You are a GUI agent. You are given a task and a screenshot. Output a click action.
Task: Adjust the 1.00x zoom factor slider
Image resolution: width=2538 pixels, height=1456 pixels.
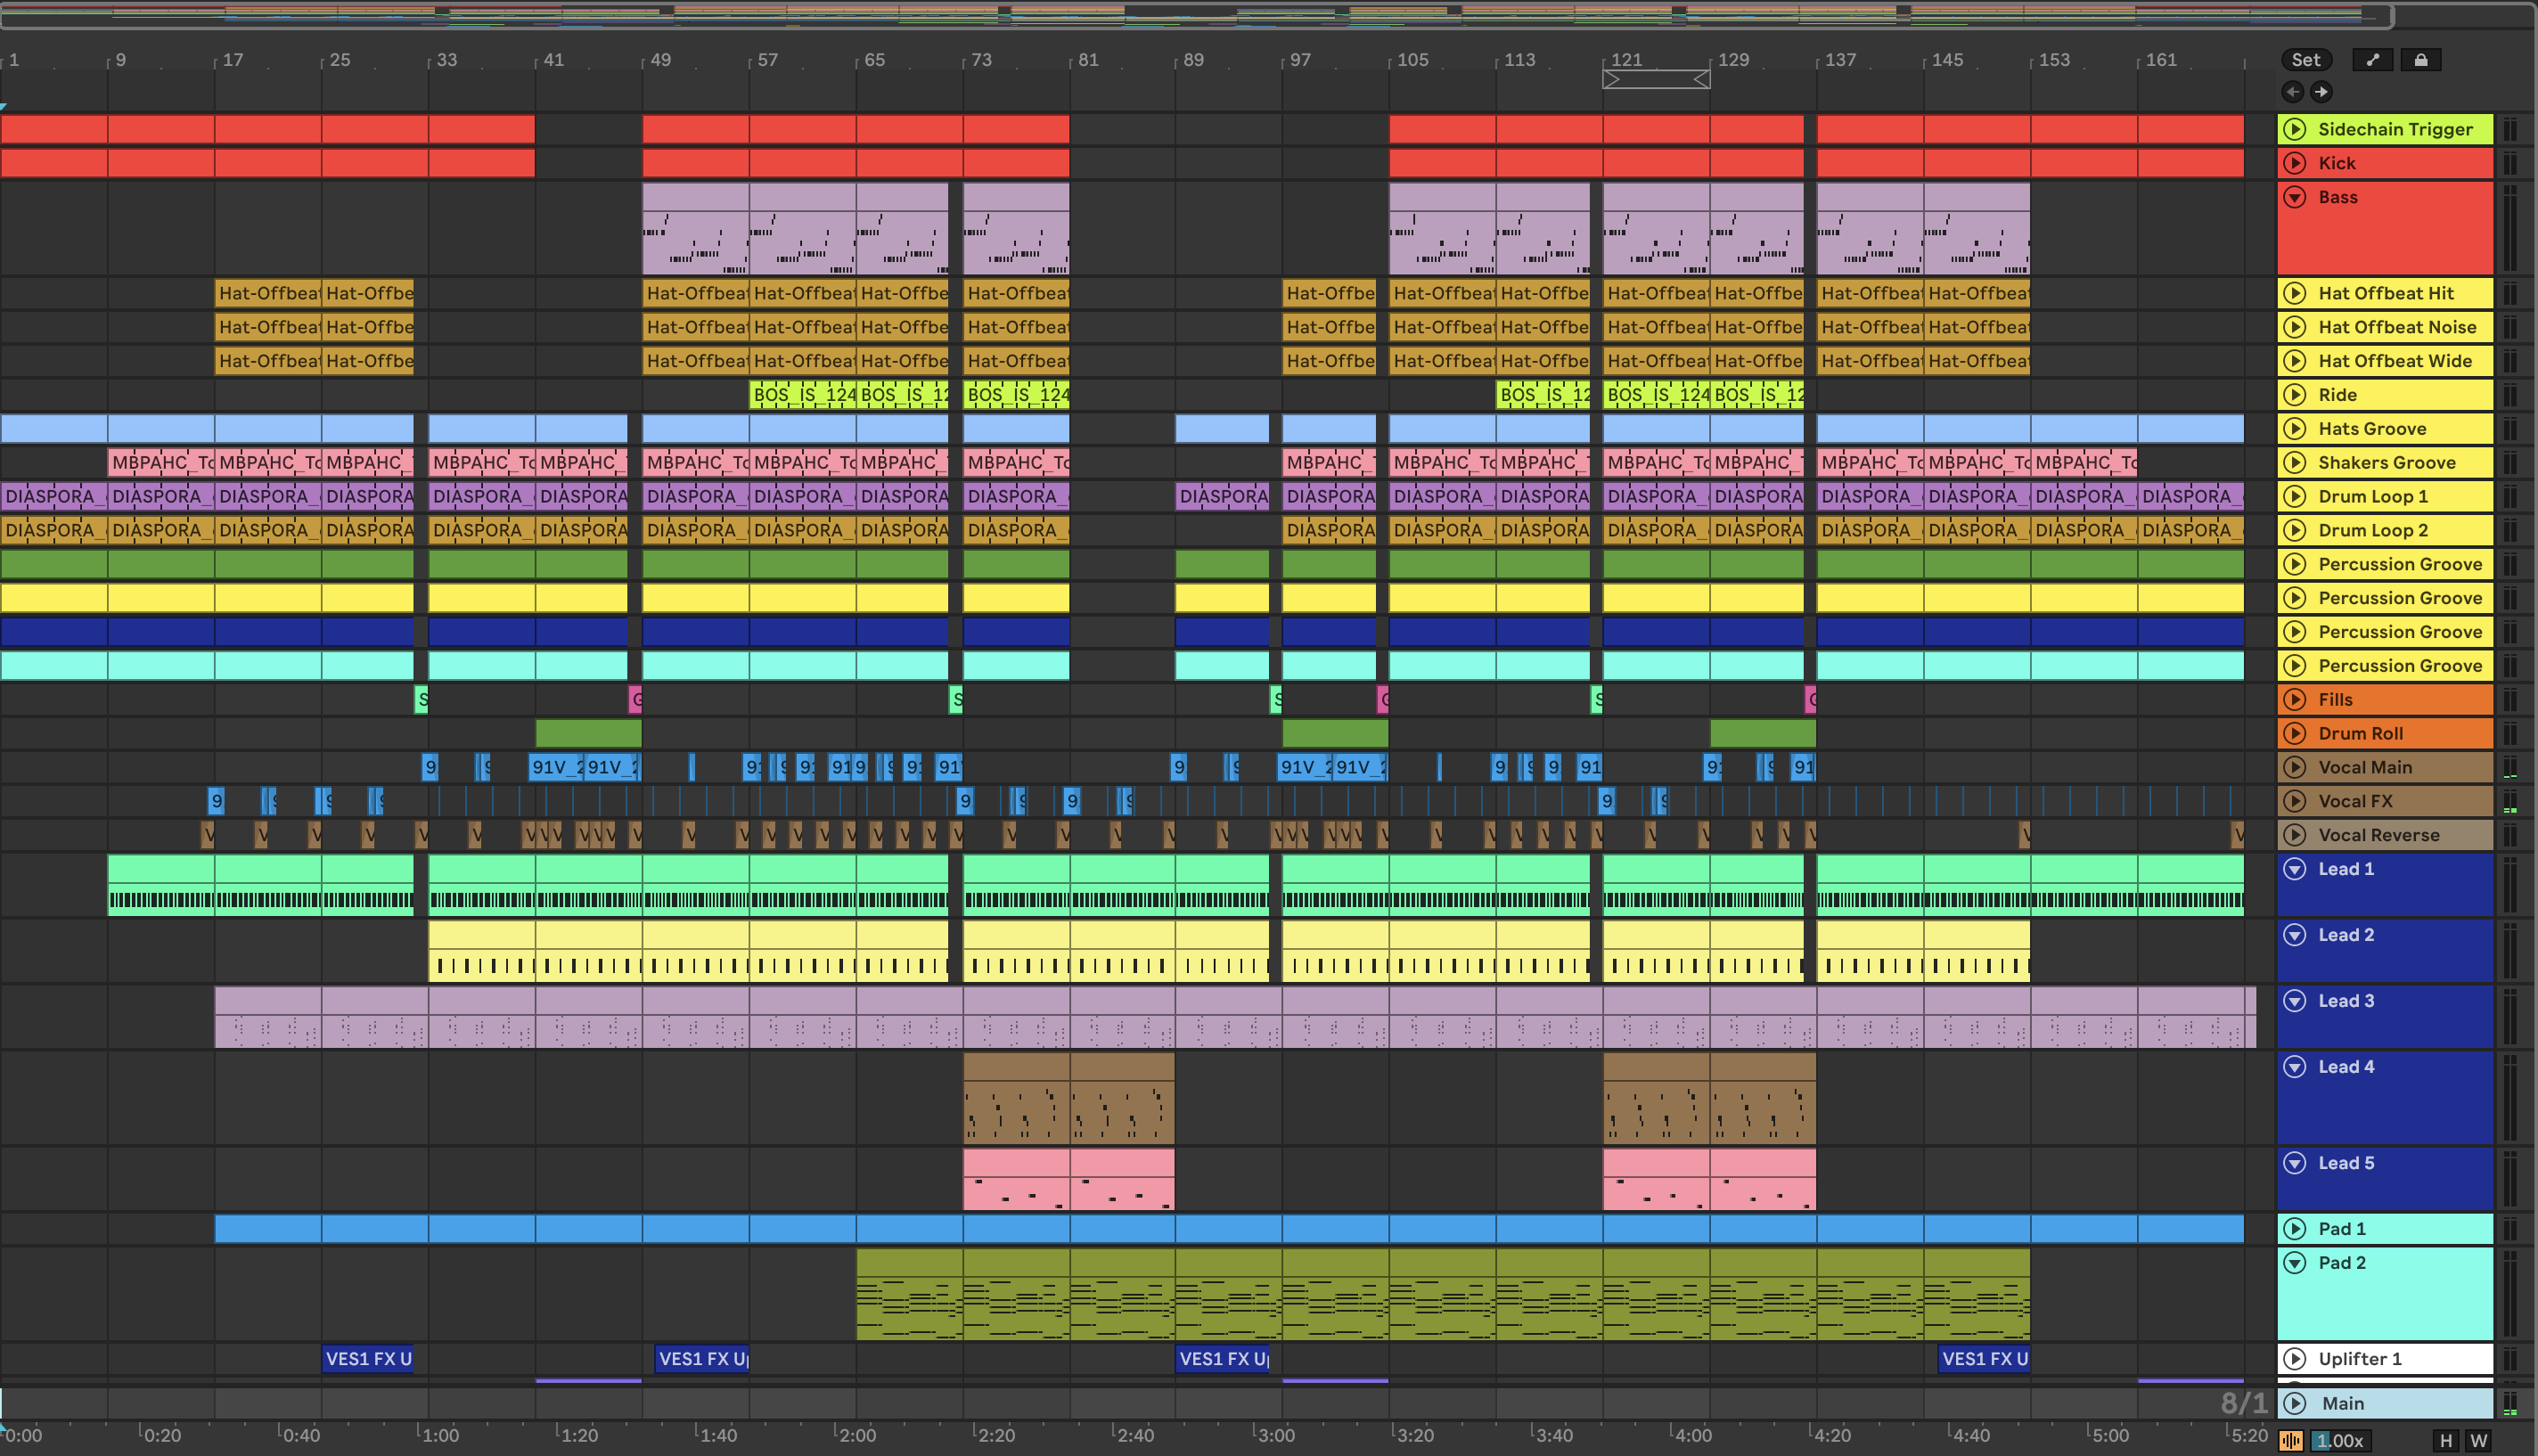pyautogui.click(x=2340, y=1441)
